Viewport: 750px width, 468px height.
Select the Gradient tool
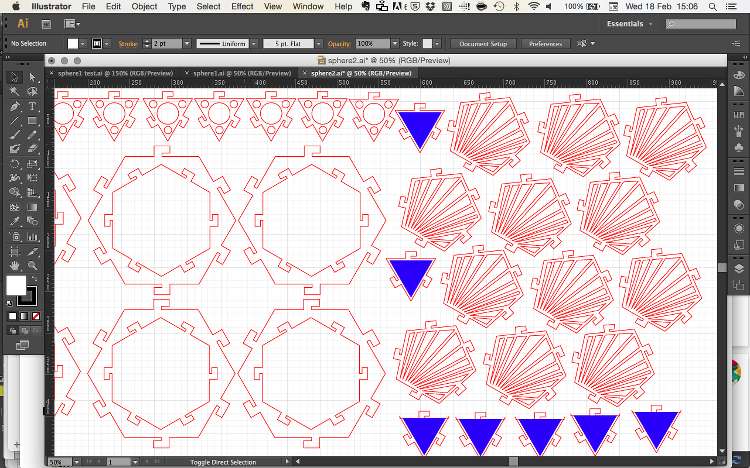pos(32,207)
